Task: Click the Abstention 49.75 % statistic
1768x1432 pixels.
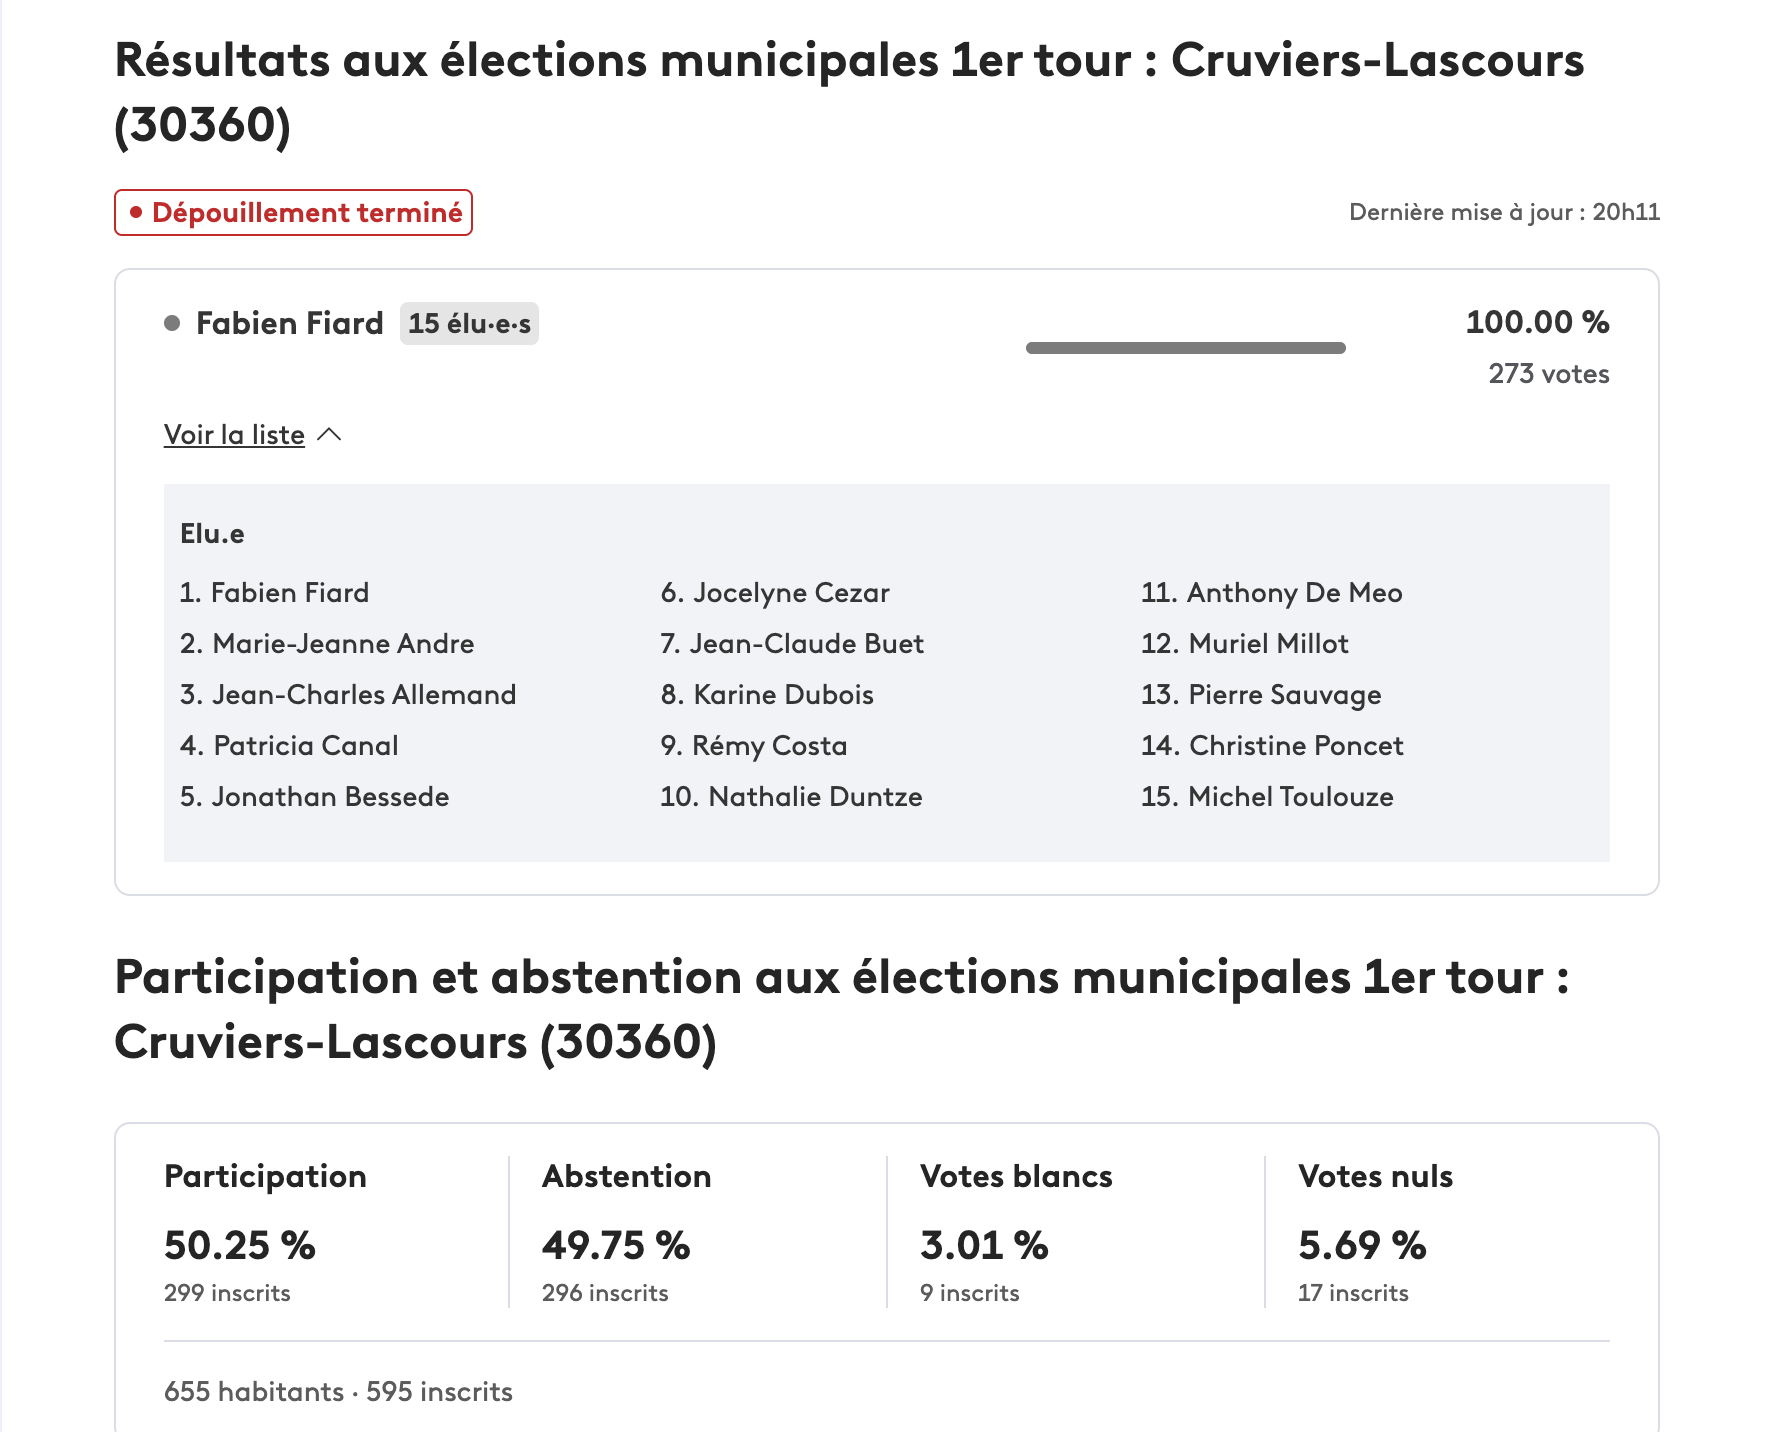Action: pyautogui.click(x=616, y=1245)
